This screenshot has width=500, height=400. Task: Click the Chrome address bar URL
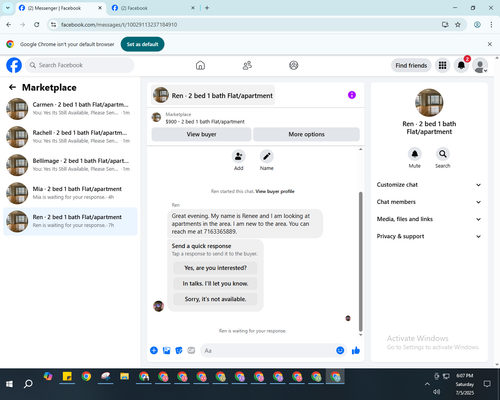click(119, 25)
